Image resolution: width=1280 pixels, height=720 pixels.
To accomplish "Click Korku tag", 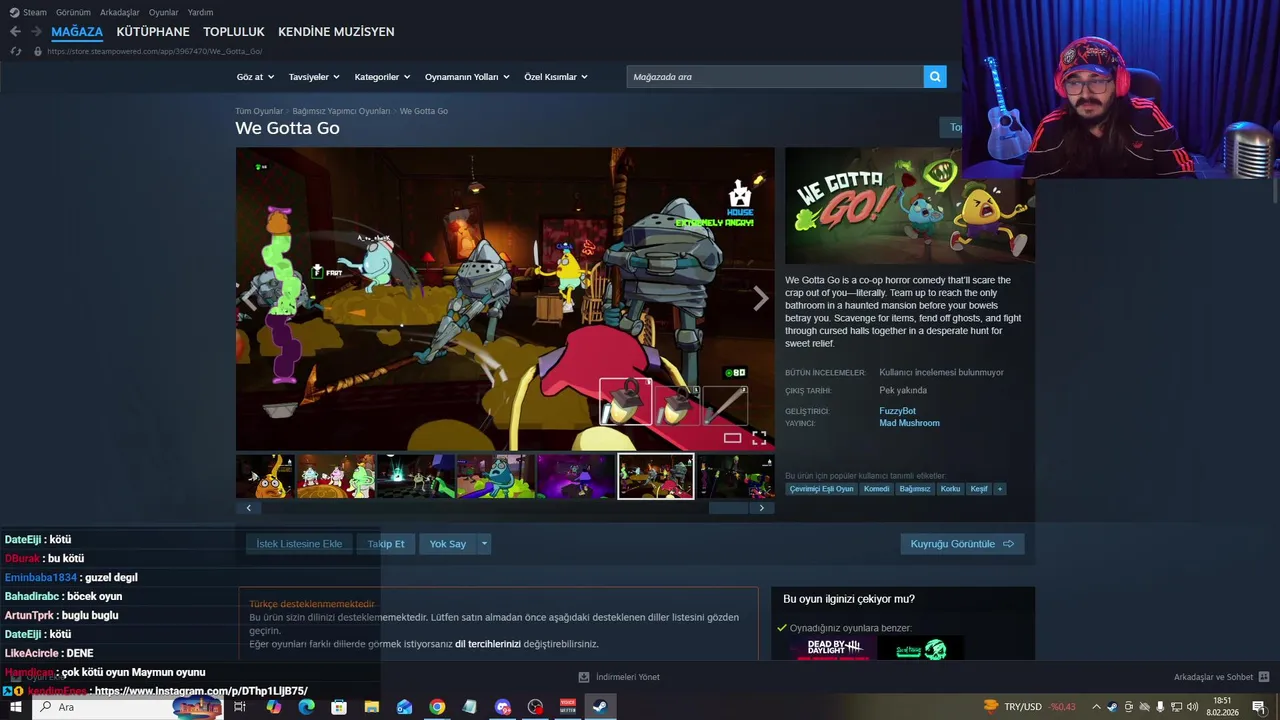I will tap(950, 489).
